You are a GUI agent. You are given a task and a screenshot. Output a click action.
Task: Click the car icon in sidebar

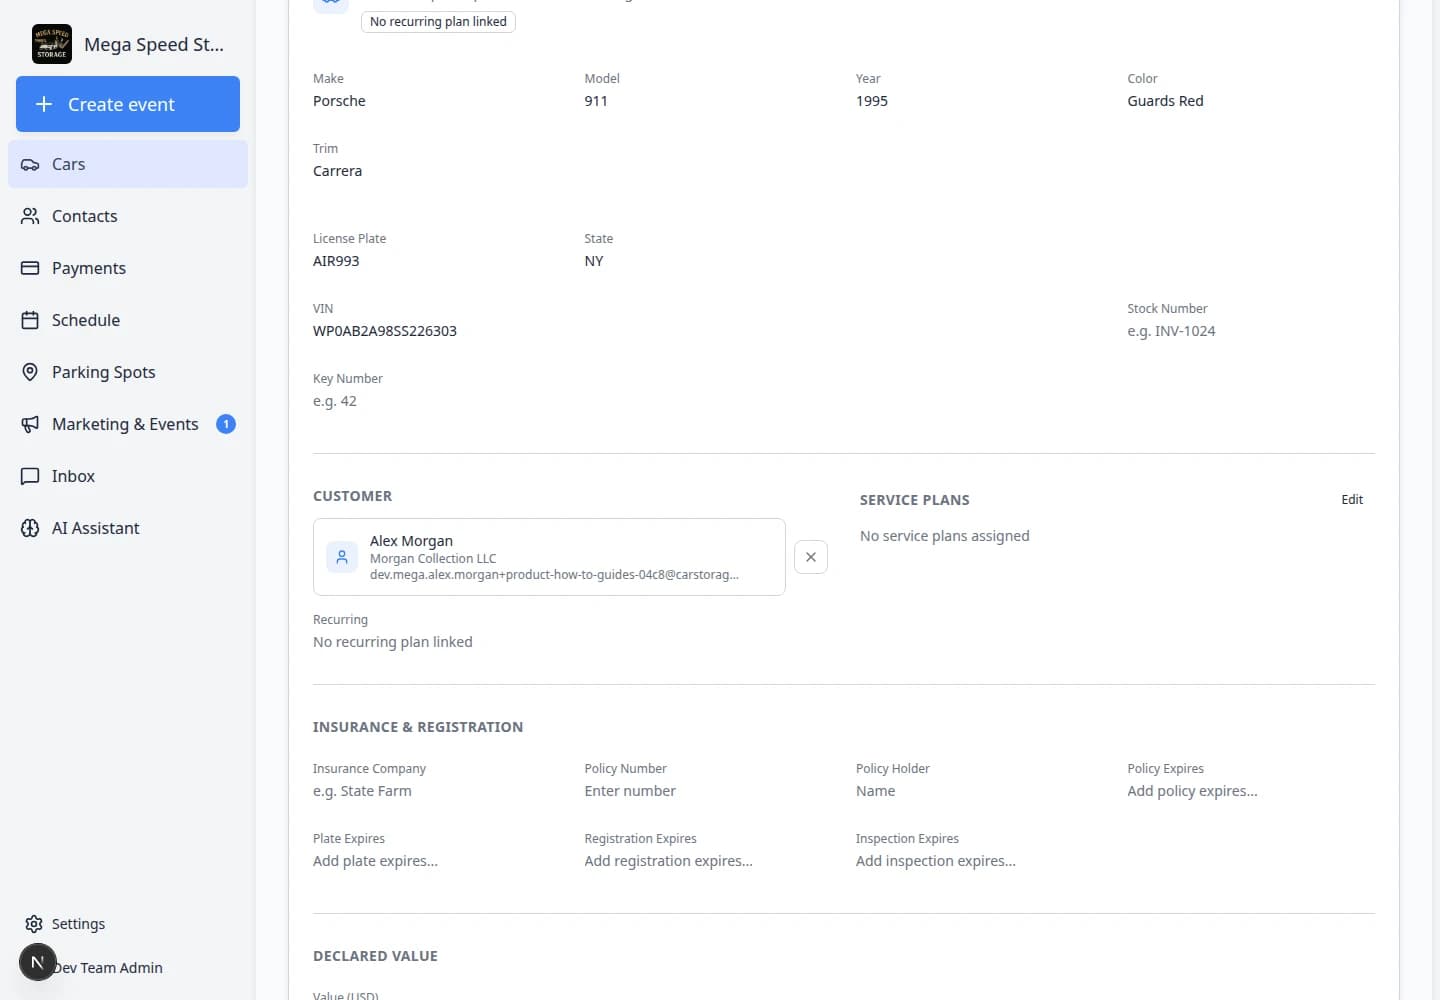coord(30,164)
